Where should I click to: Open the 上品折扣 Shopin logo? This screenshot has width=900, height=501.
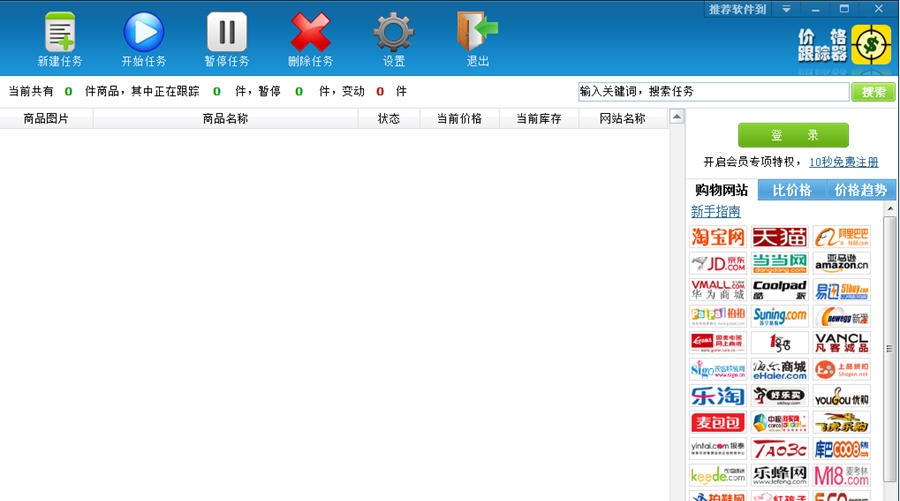click(x=841, y=370)
